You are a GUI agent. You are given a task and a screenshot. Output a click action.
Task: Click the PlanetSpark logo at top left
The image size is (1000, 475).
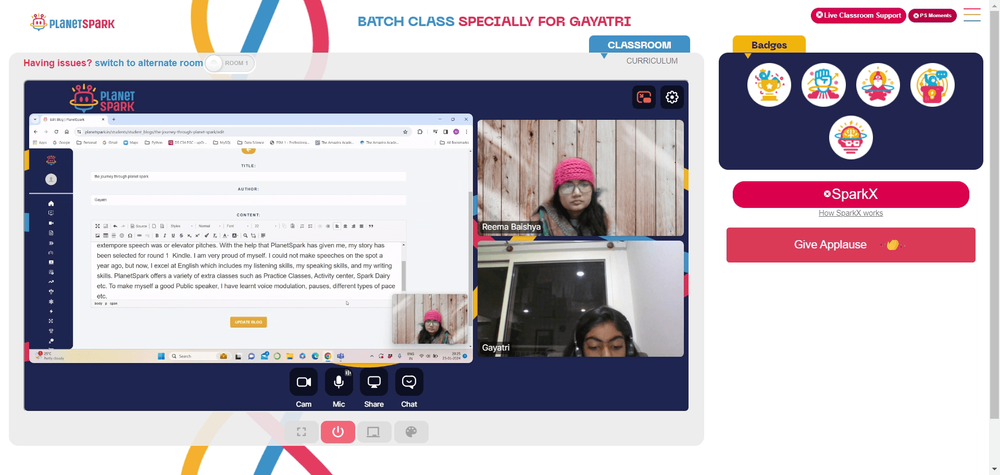(73, 23)
